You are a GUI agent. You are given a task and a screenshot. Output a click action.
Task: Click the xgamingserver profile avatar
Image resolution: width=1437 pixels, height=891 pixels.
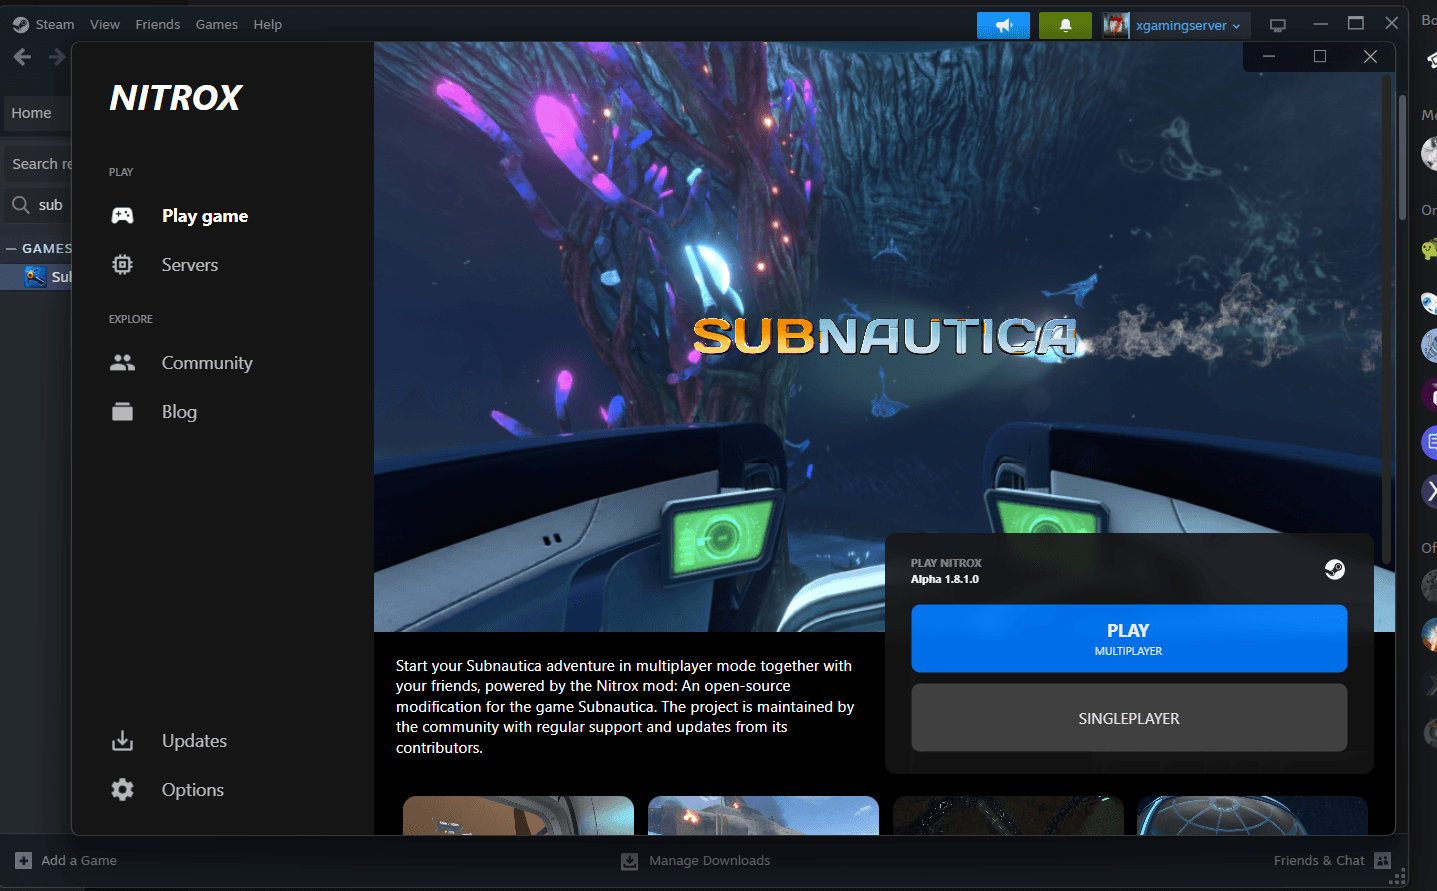pyautogui.click(x=1116, y=25)
